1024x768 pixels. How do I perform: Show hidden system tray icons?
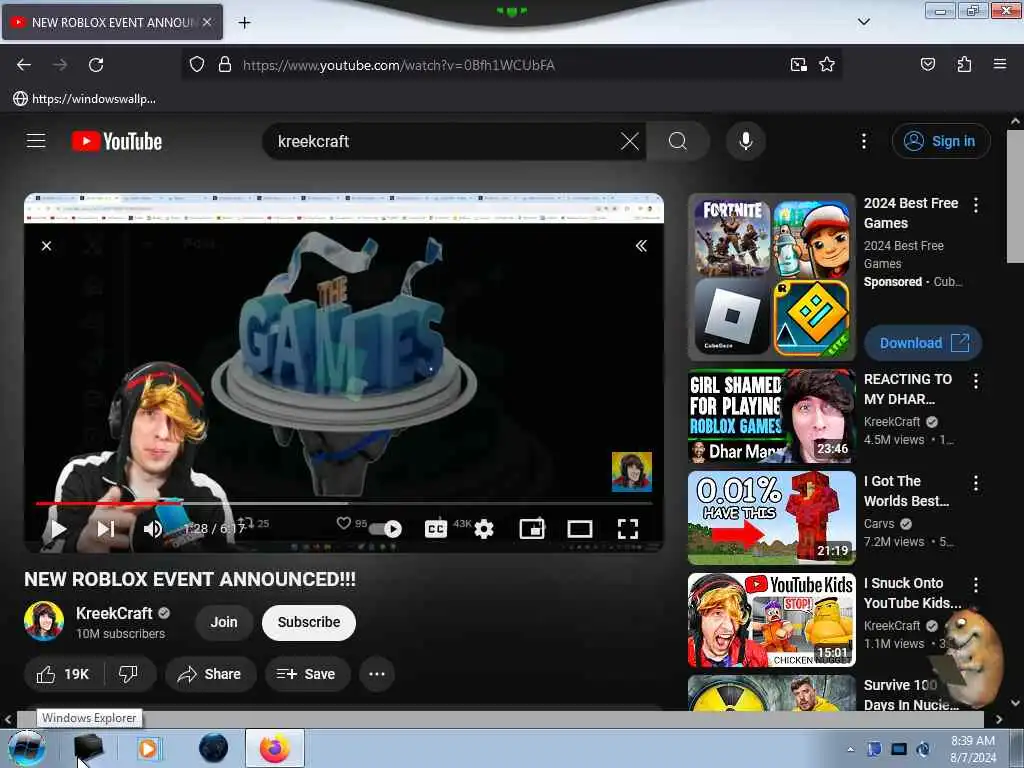pos(850,749)
